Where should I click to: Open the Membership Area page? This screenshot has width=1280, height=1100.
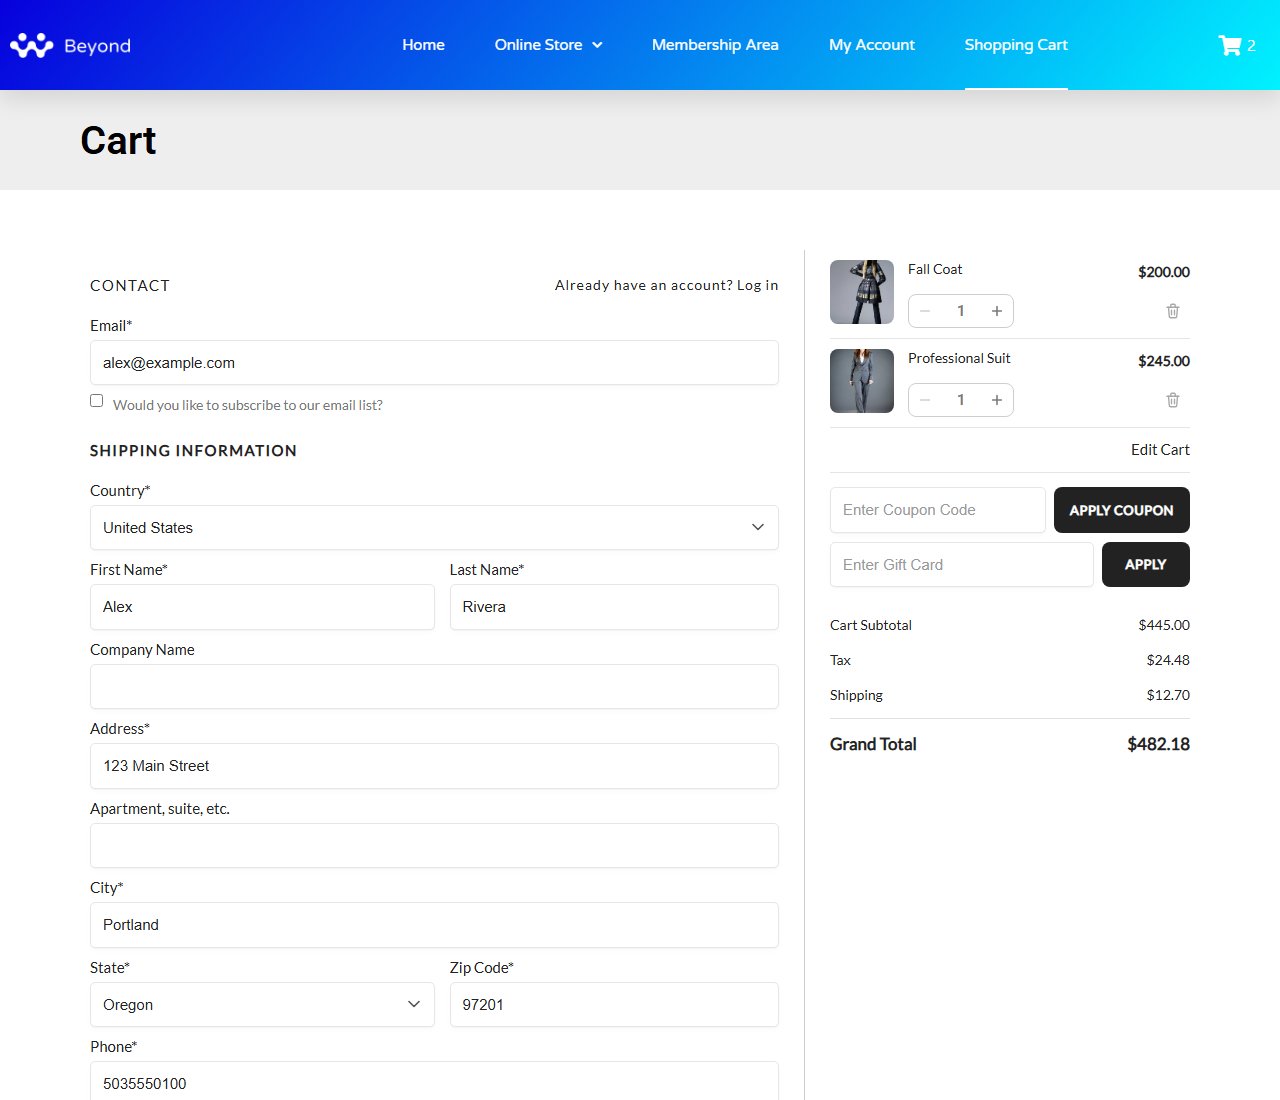[715, 45]
